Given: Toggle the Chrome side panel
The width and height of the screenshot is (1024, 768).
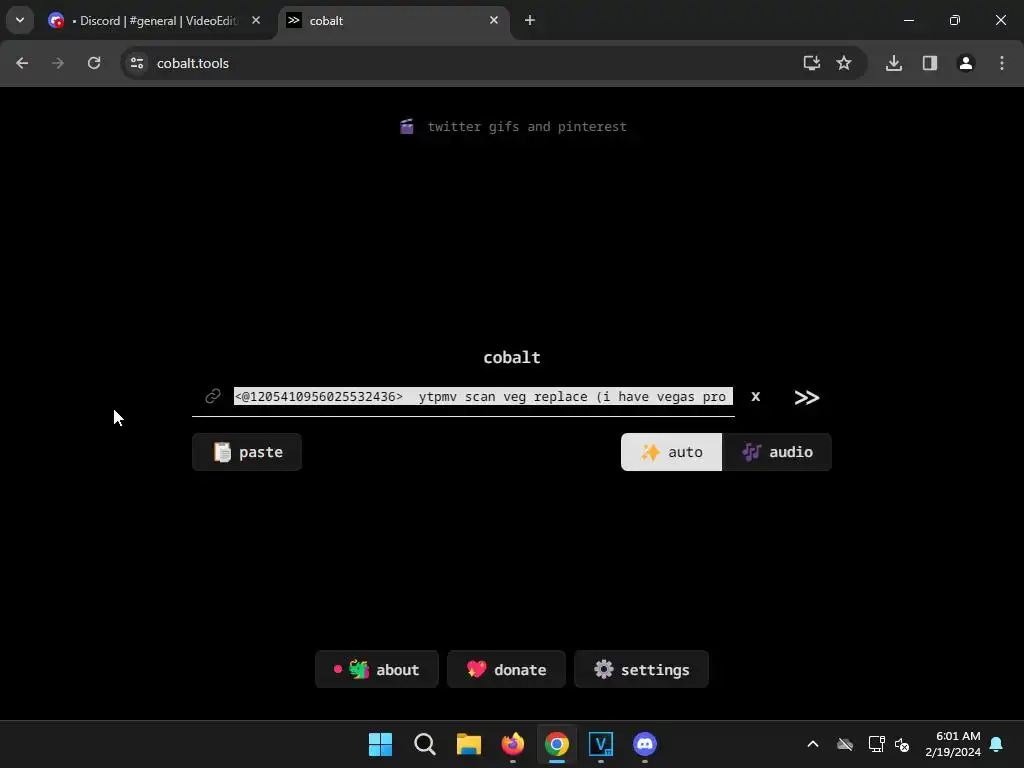Looking at the screenshot, I should coord(930,63).
